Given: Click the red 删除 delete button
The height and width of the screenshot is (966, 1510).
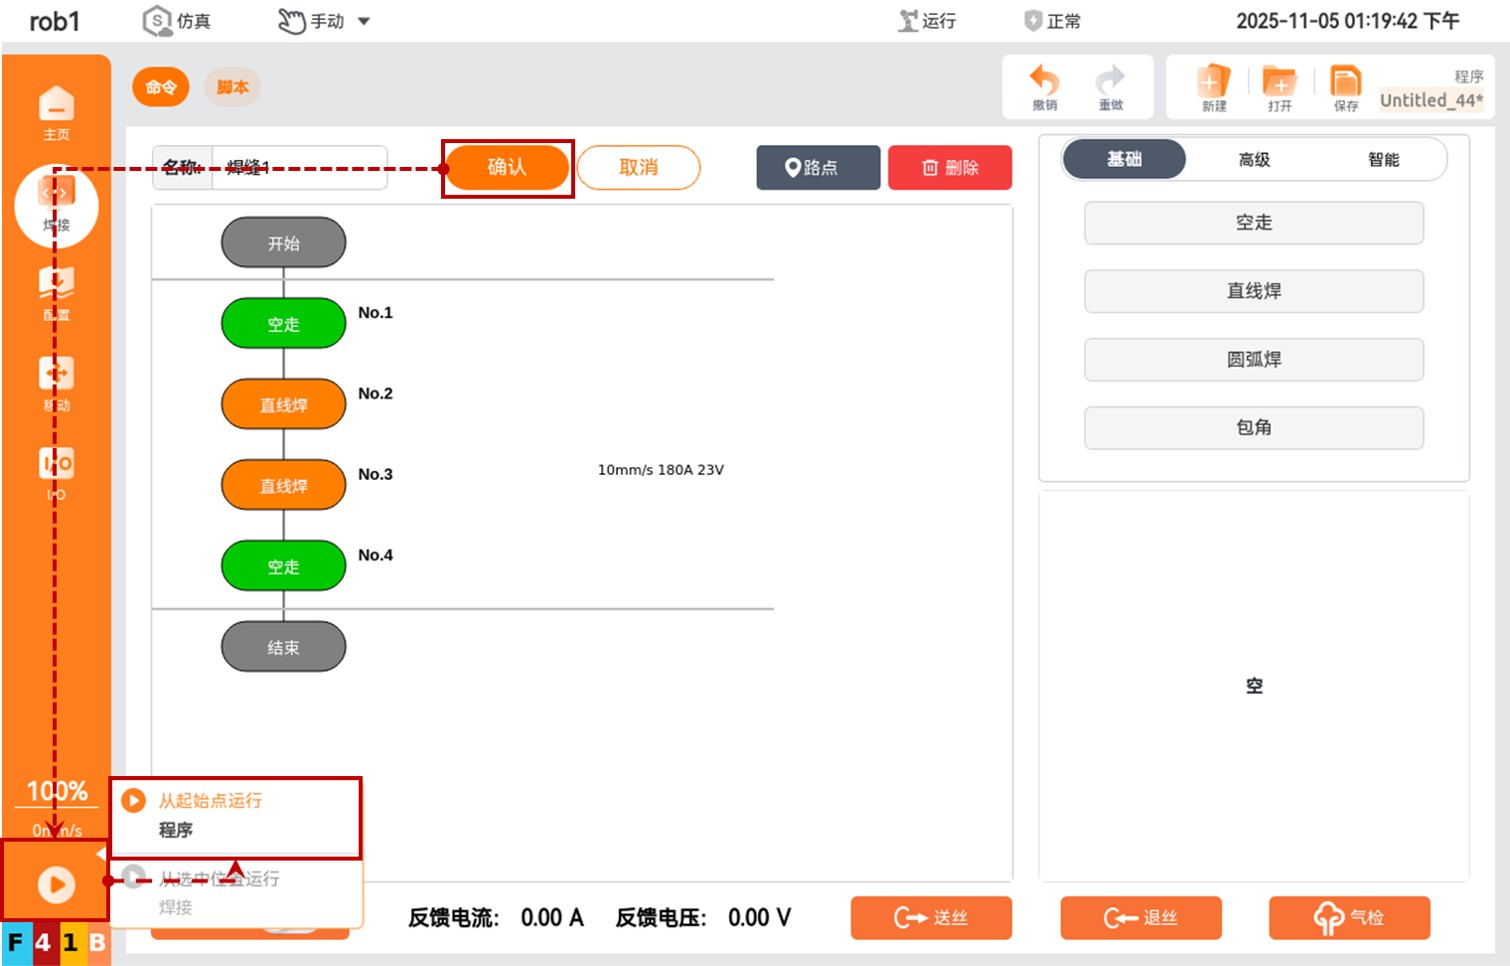Looking at the screenshot, I should click(949, 168).
